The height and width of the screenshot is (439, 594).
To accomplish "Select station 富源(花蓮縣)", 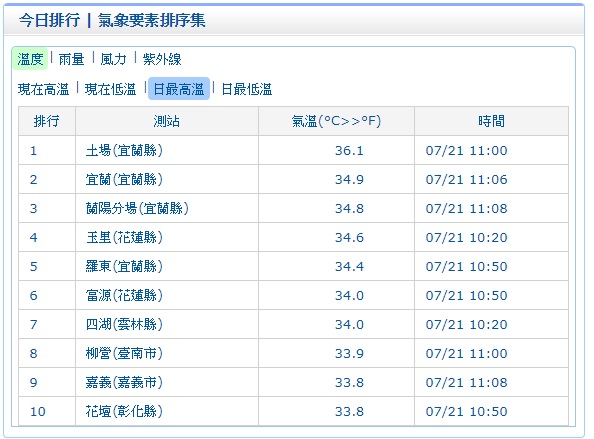I will click(124, 295).
